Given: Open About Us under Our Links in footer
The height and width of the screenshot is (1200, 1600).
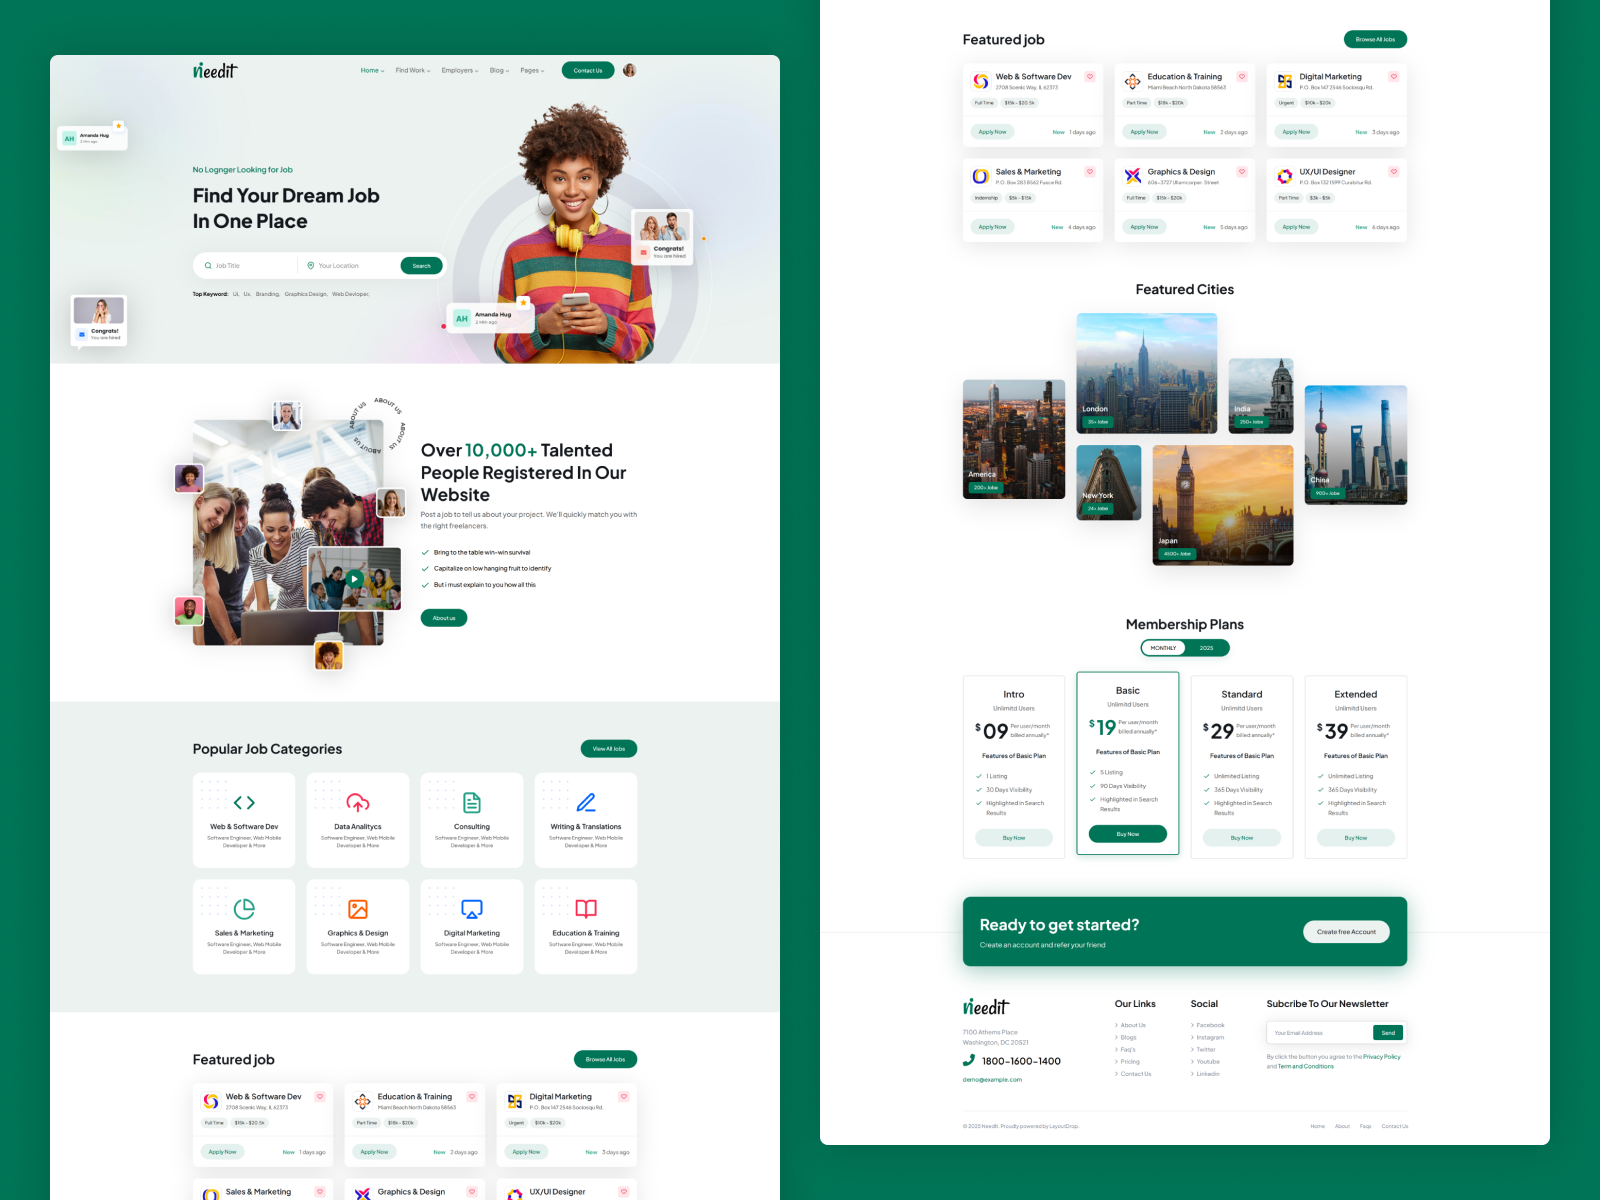Looking at the screenshot, I should tap(1133, 1025).
